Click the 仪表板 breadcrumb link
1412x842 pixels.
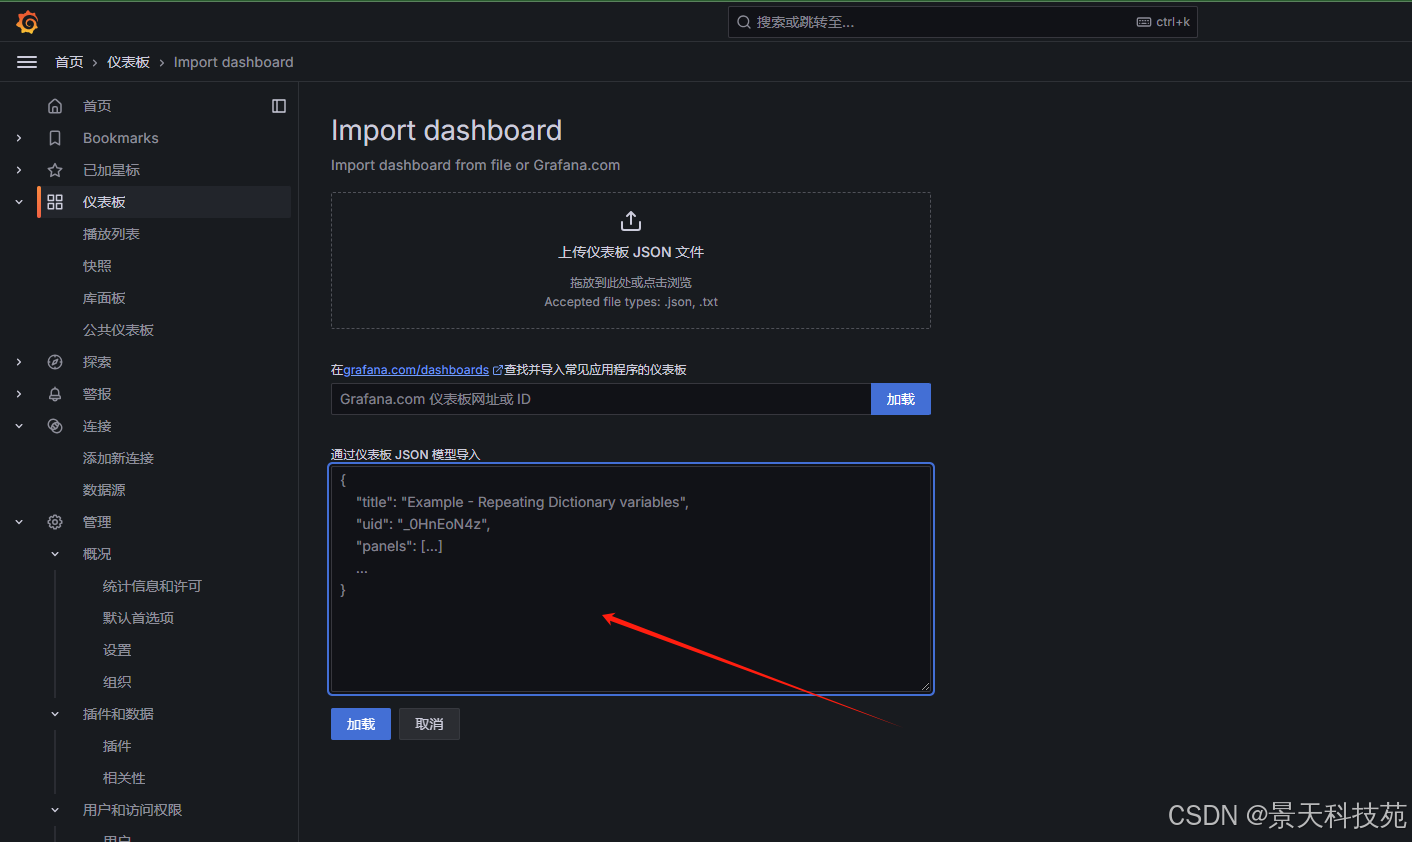tap(128, 62)
